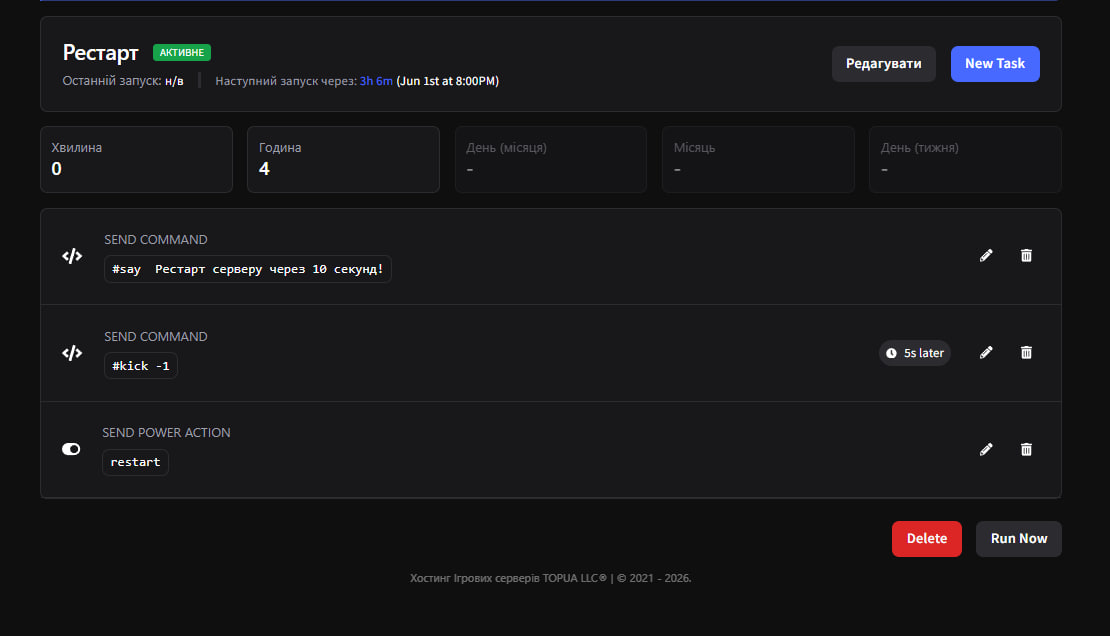The width and height of the screenshot is (1110, 636).
Task: Edit the #say send command task
Action: [x=986, y=256]
